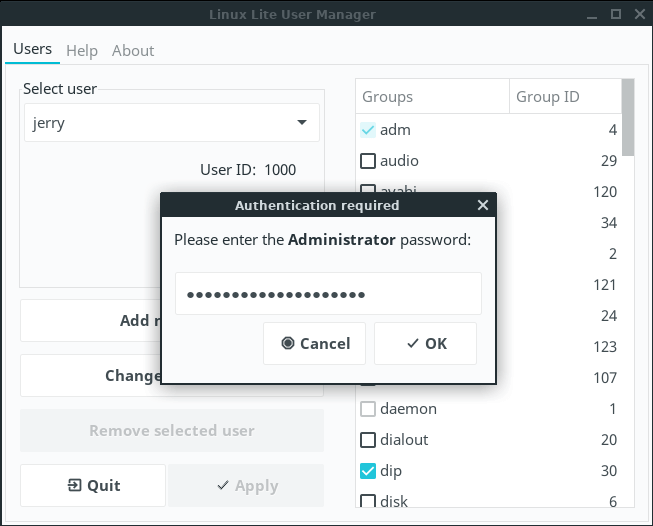Tick the daemon group checkbox
This screenshot has height=526, width=653.
[x=368, y=409]
